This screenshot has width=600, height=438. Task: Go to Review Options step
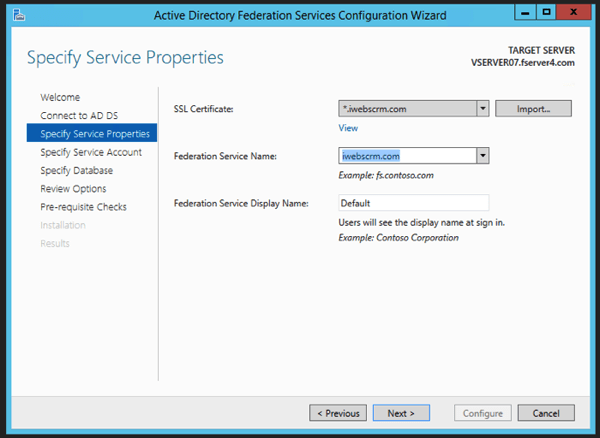[73, 189]
